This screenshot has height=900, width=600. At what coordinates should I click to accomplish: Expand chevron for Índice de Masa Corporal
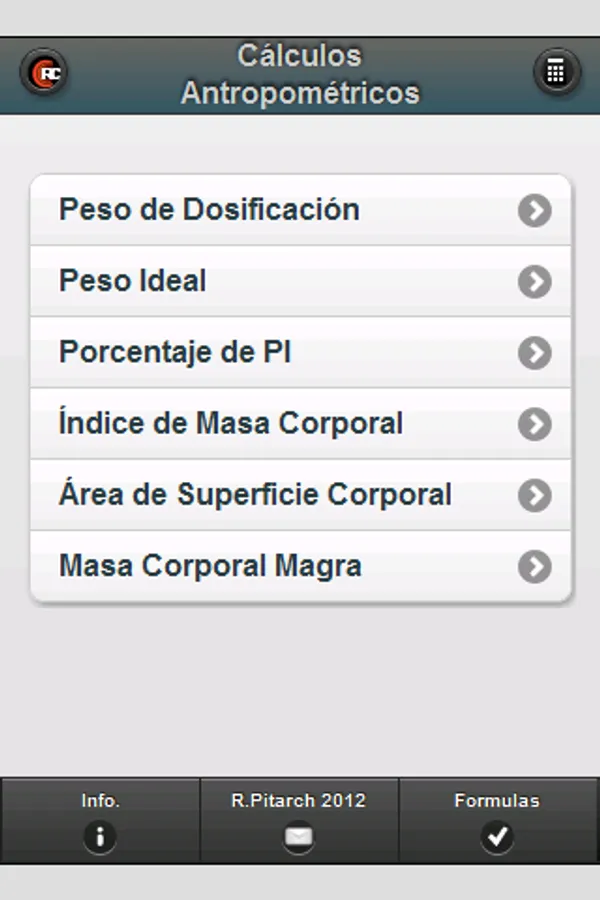coord(535,424)
